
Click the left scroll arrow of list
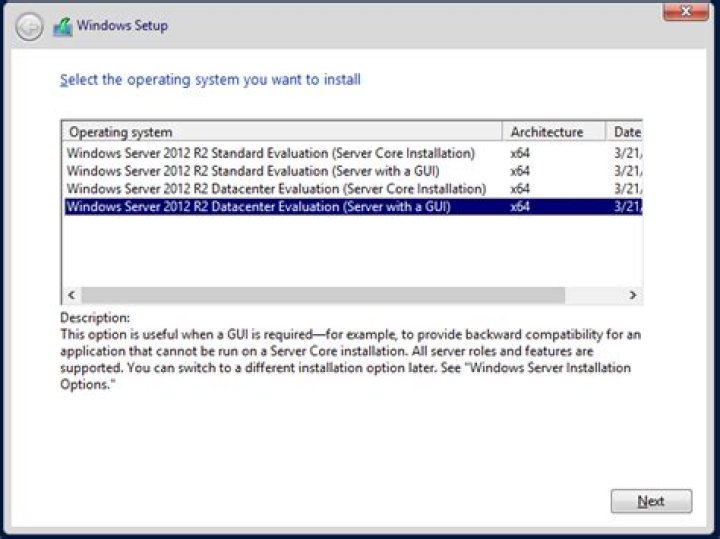pos(72,295)
